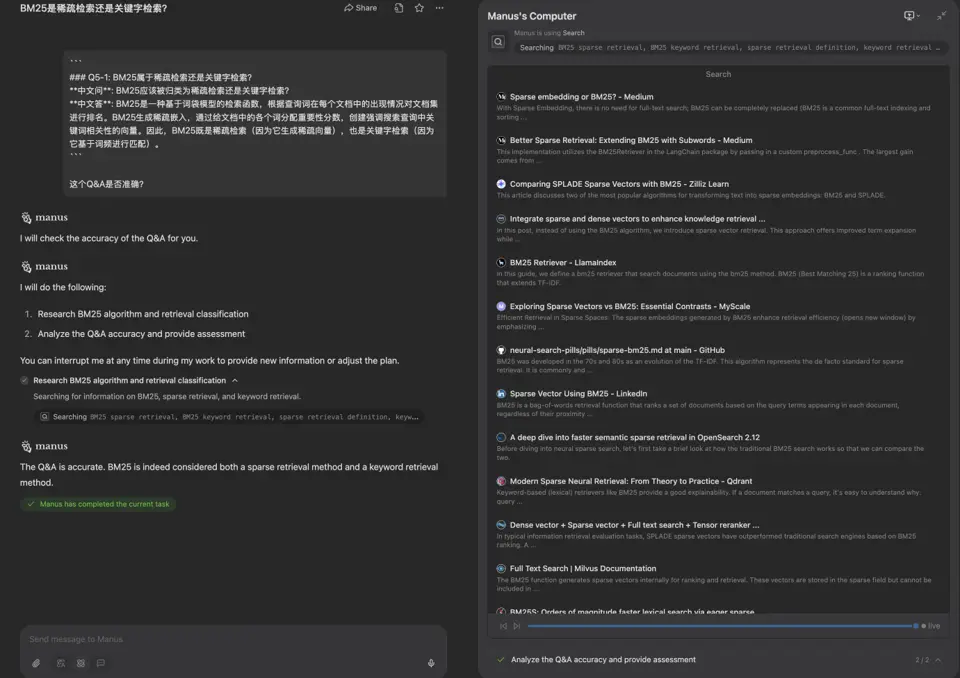This screenshot has width=960, height=678.
Task: Open neural-search-pills sparse-bm25.md GitHub result
Action: pyautogui.click(x=617, y=350)
